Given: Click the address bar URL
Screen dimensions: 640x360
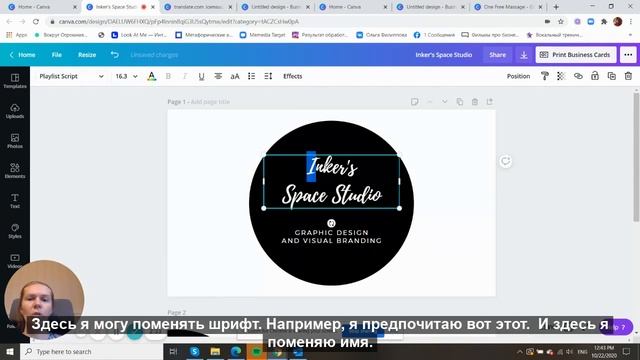Looking at the screenshot, I should click(179, 22).
